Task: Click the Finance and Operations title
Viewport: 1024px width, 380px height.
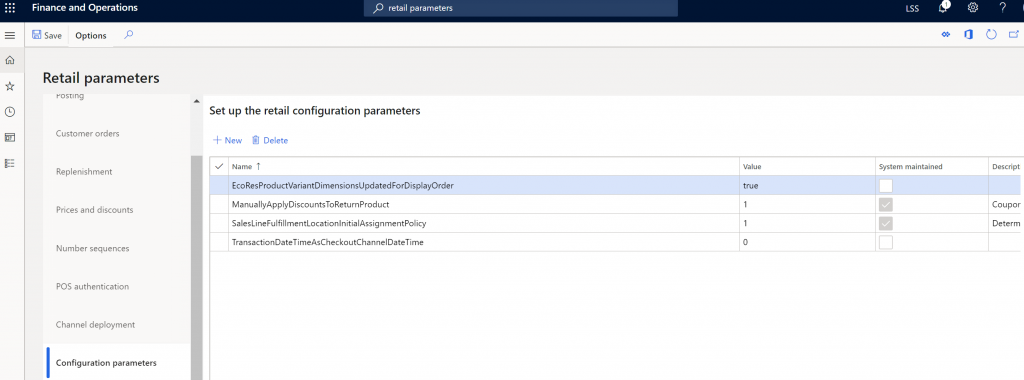Action: tap(85, 8)
